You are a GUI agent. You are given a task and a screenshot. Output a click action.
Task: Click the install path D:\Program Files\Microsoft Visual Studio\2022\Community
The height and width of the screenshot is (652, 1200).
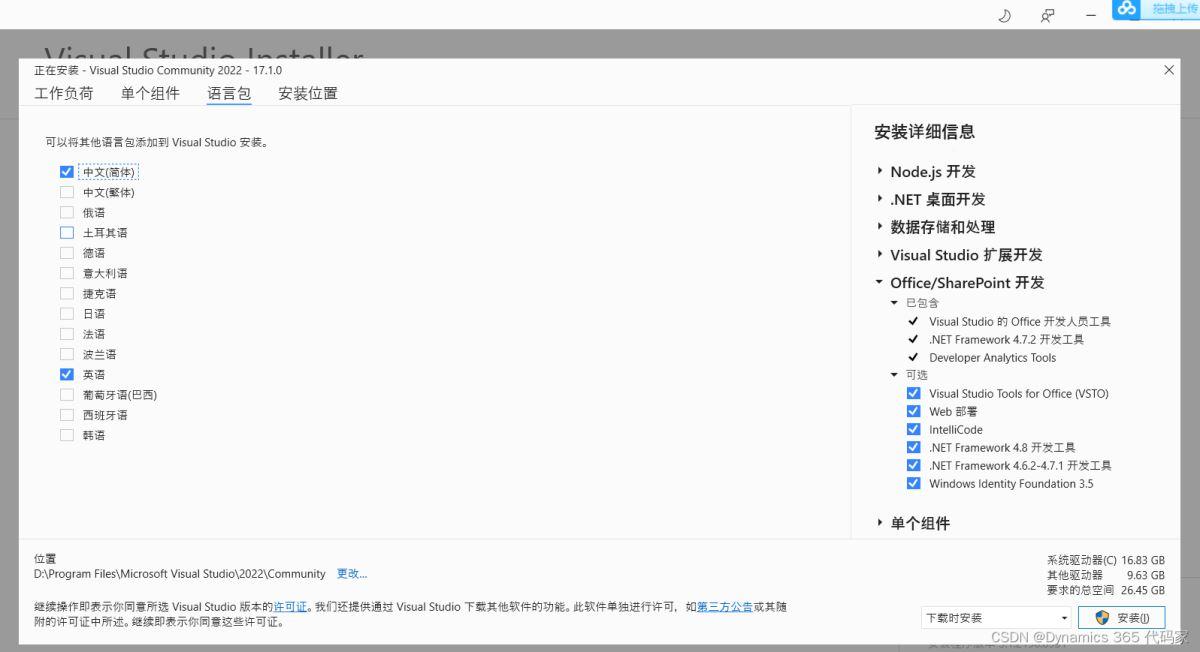180,574
